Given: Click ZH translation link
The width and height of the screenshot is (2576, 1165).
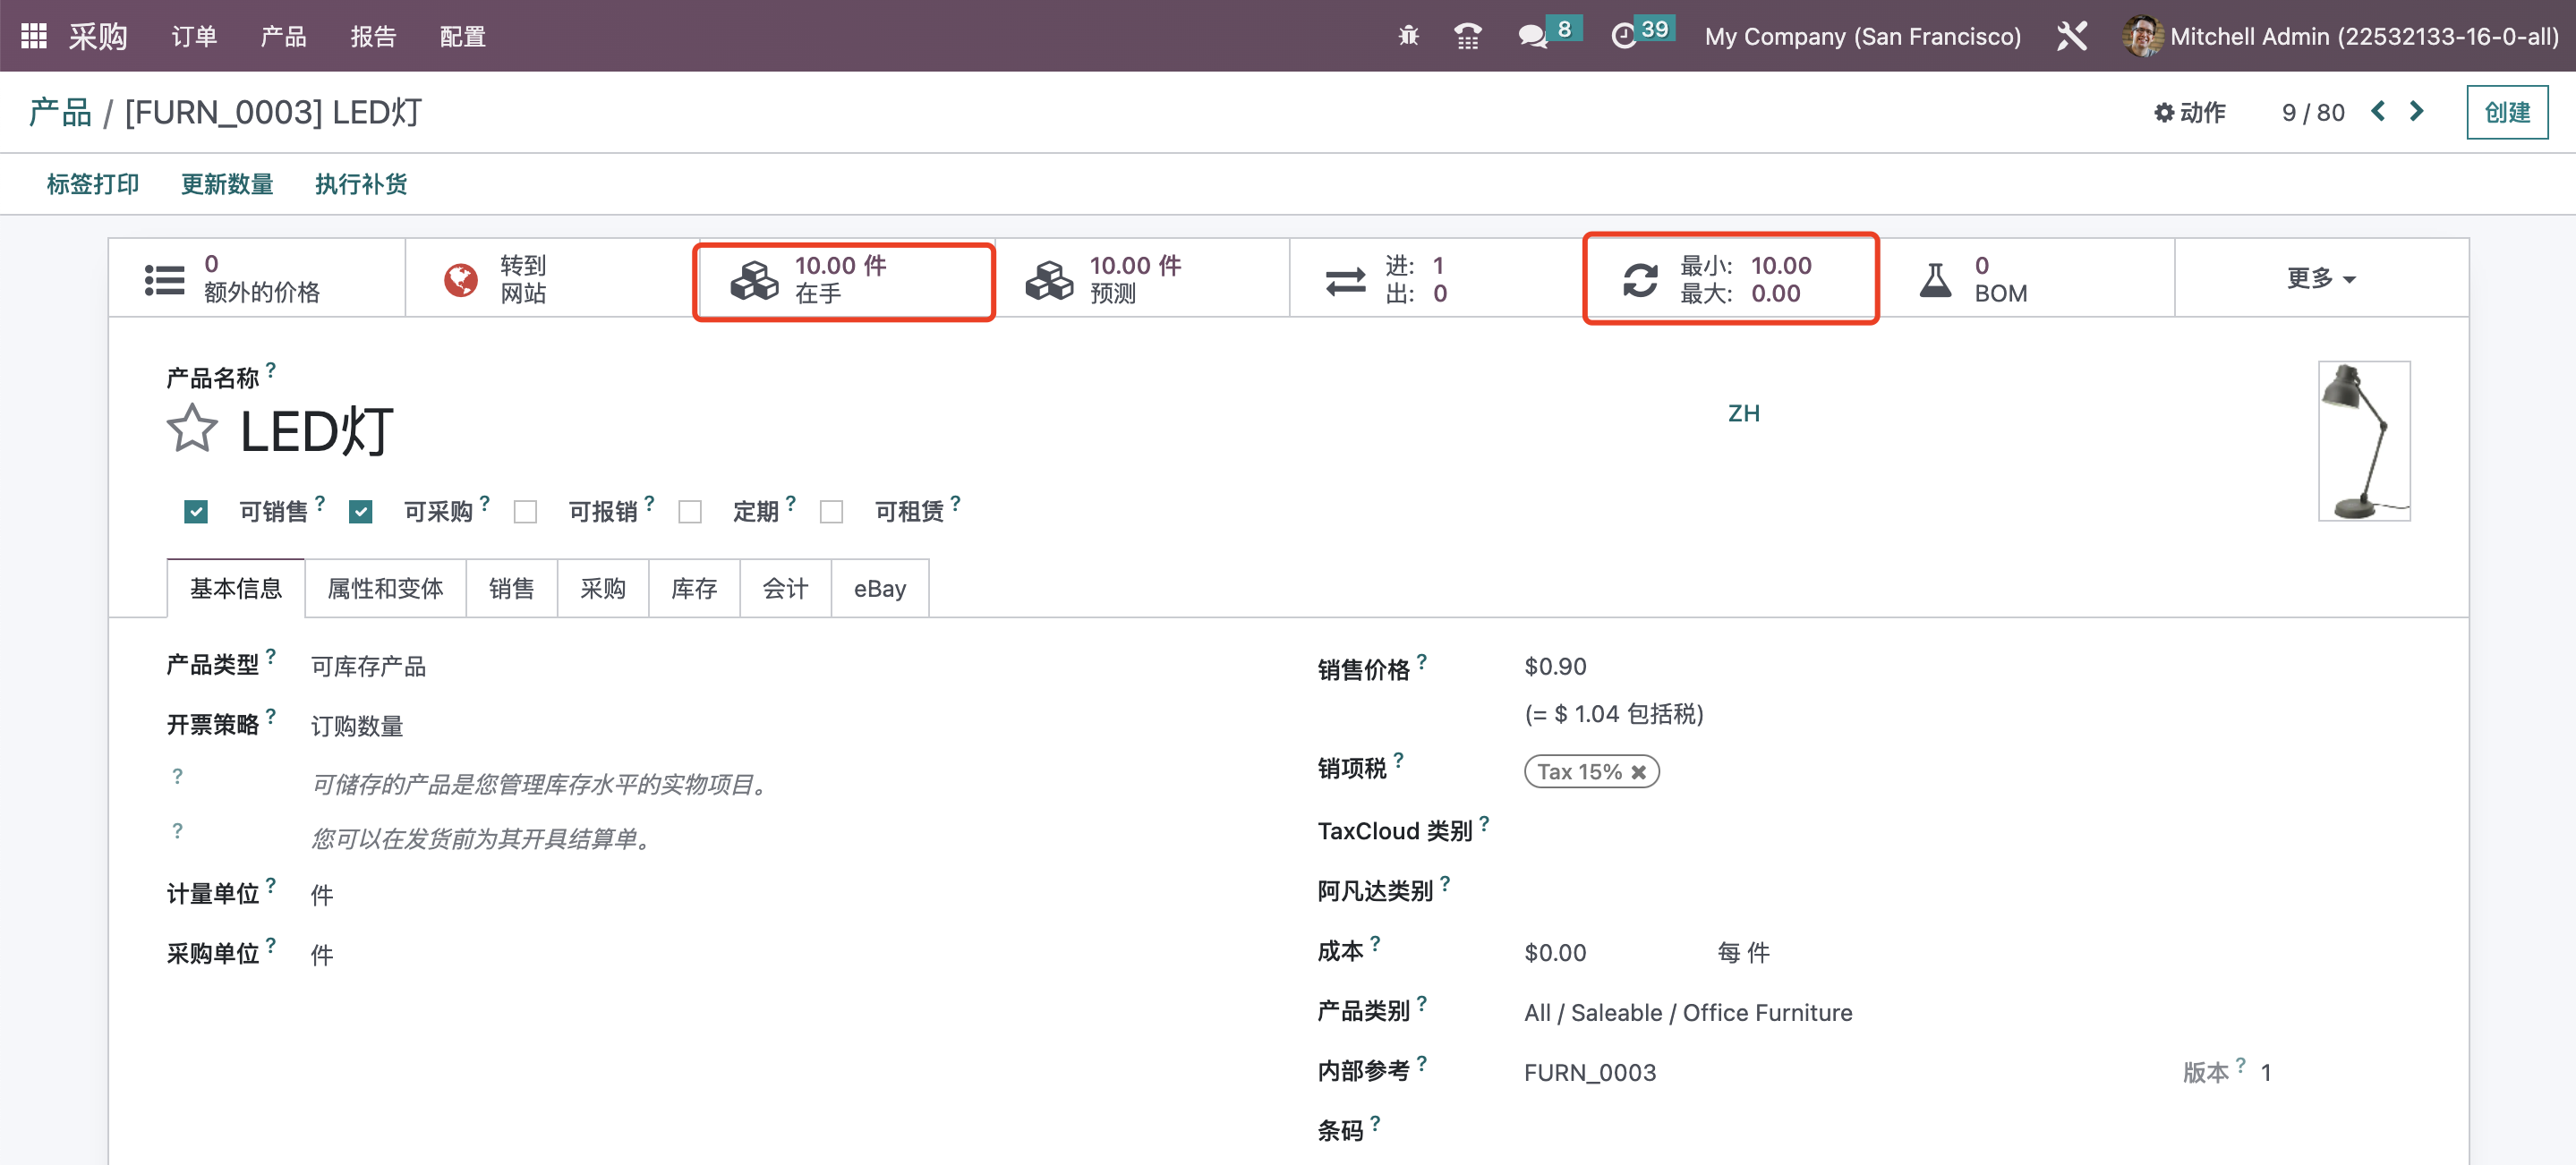Looking at the screenshot, I should tap(1744, 413).
